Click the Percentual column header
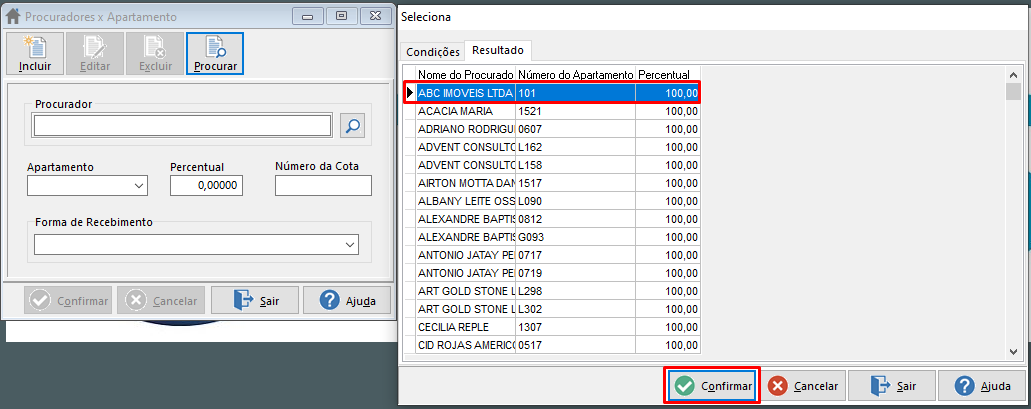Image resolution: width=1031 pixels, height=409 pixels. tap(667, 74)
